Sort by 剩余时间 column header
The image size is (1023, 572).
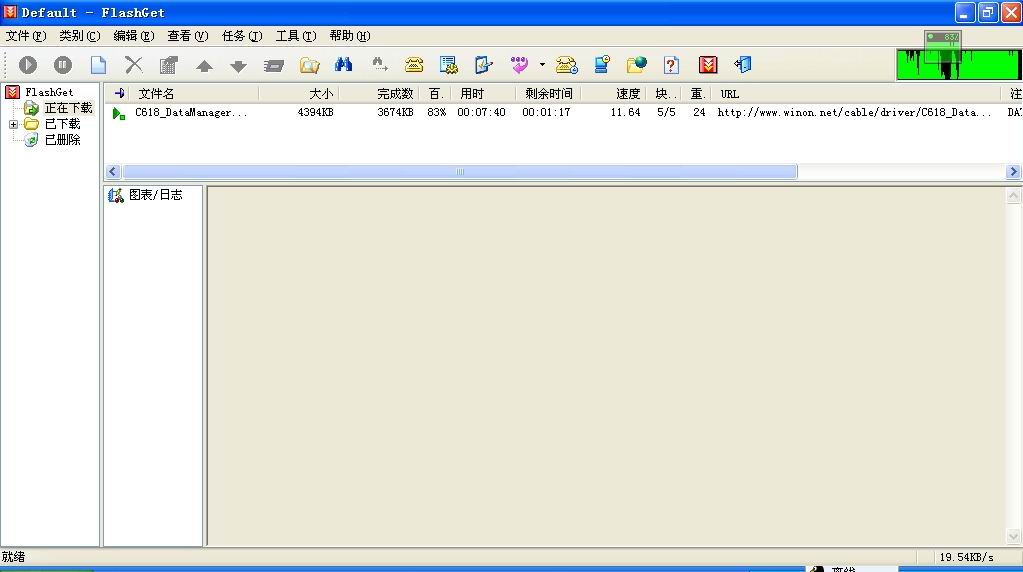pyautogui.click(x=548, y=94)
